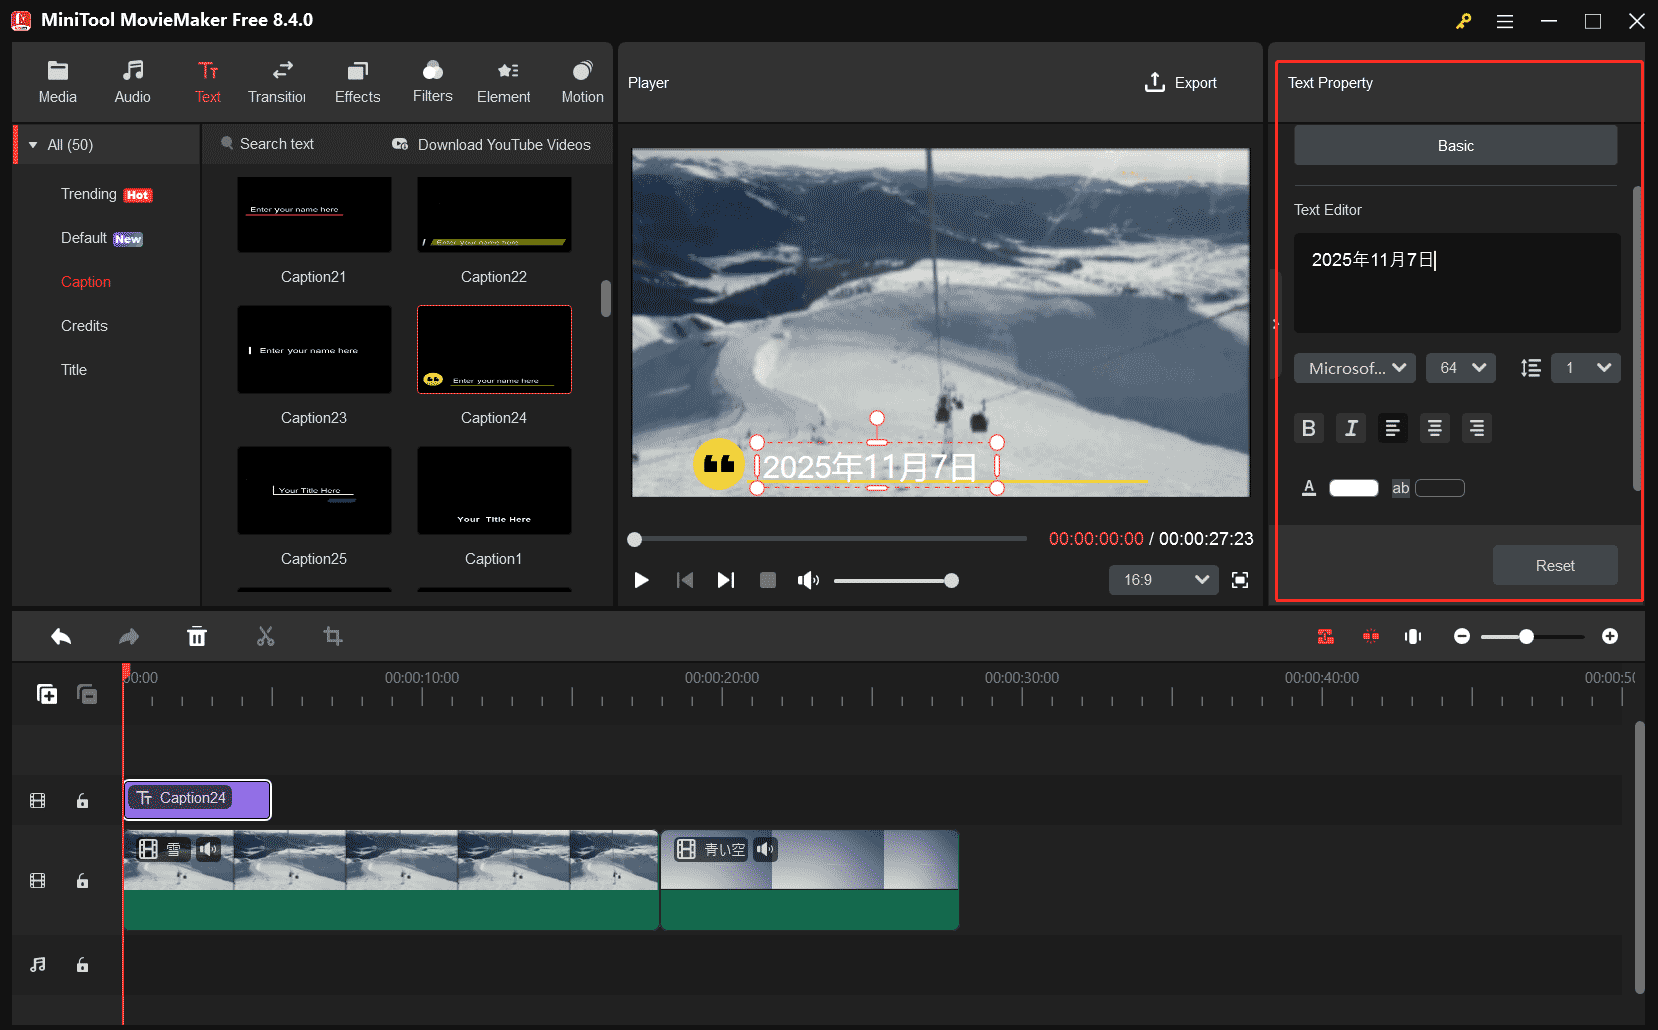This screenshot has height=1030, width=1658.
Task: Mute the 青い空 clip's audio
Action: pyautogui.click(x=765, y=849)
